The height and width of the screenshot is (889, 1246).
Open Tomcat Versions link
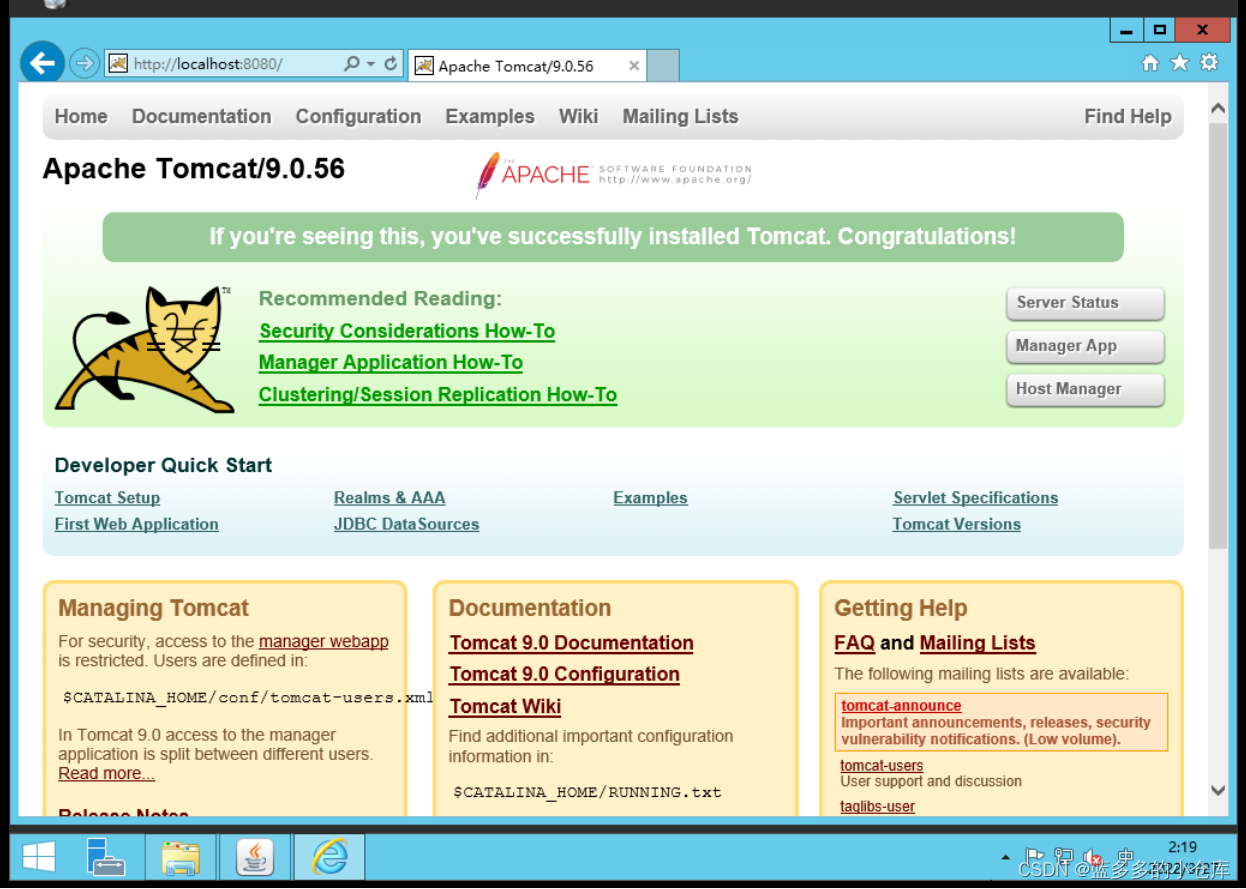click(956, 524)
